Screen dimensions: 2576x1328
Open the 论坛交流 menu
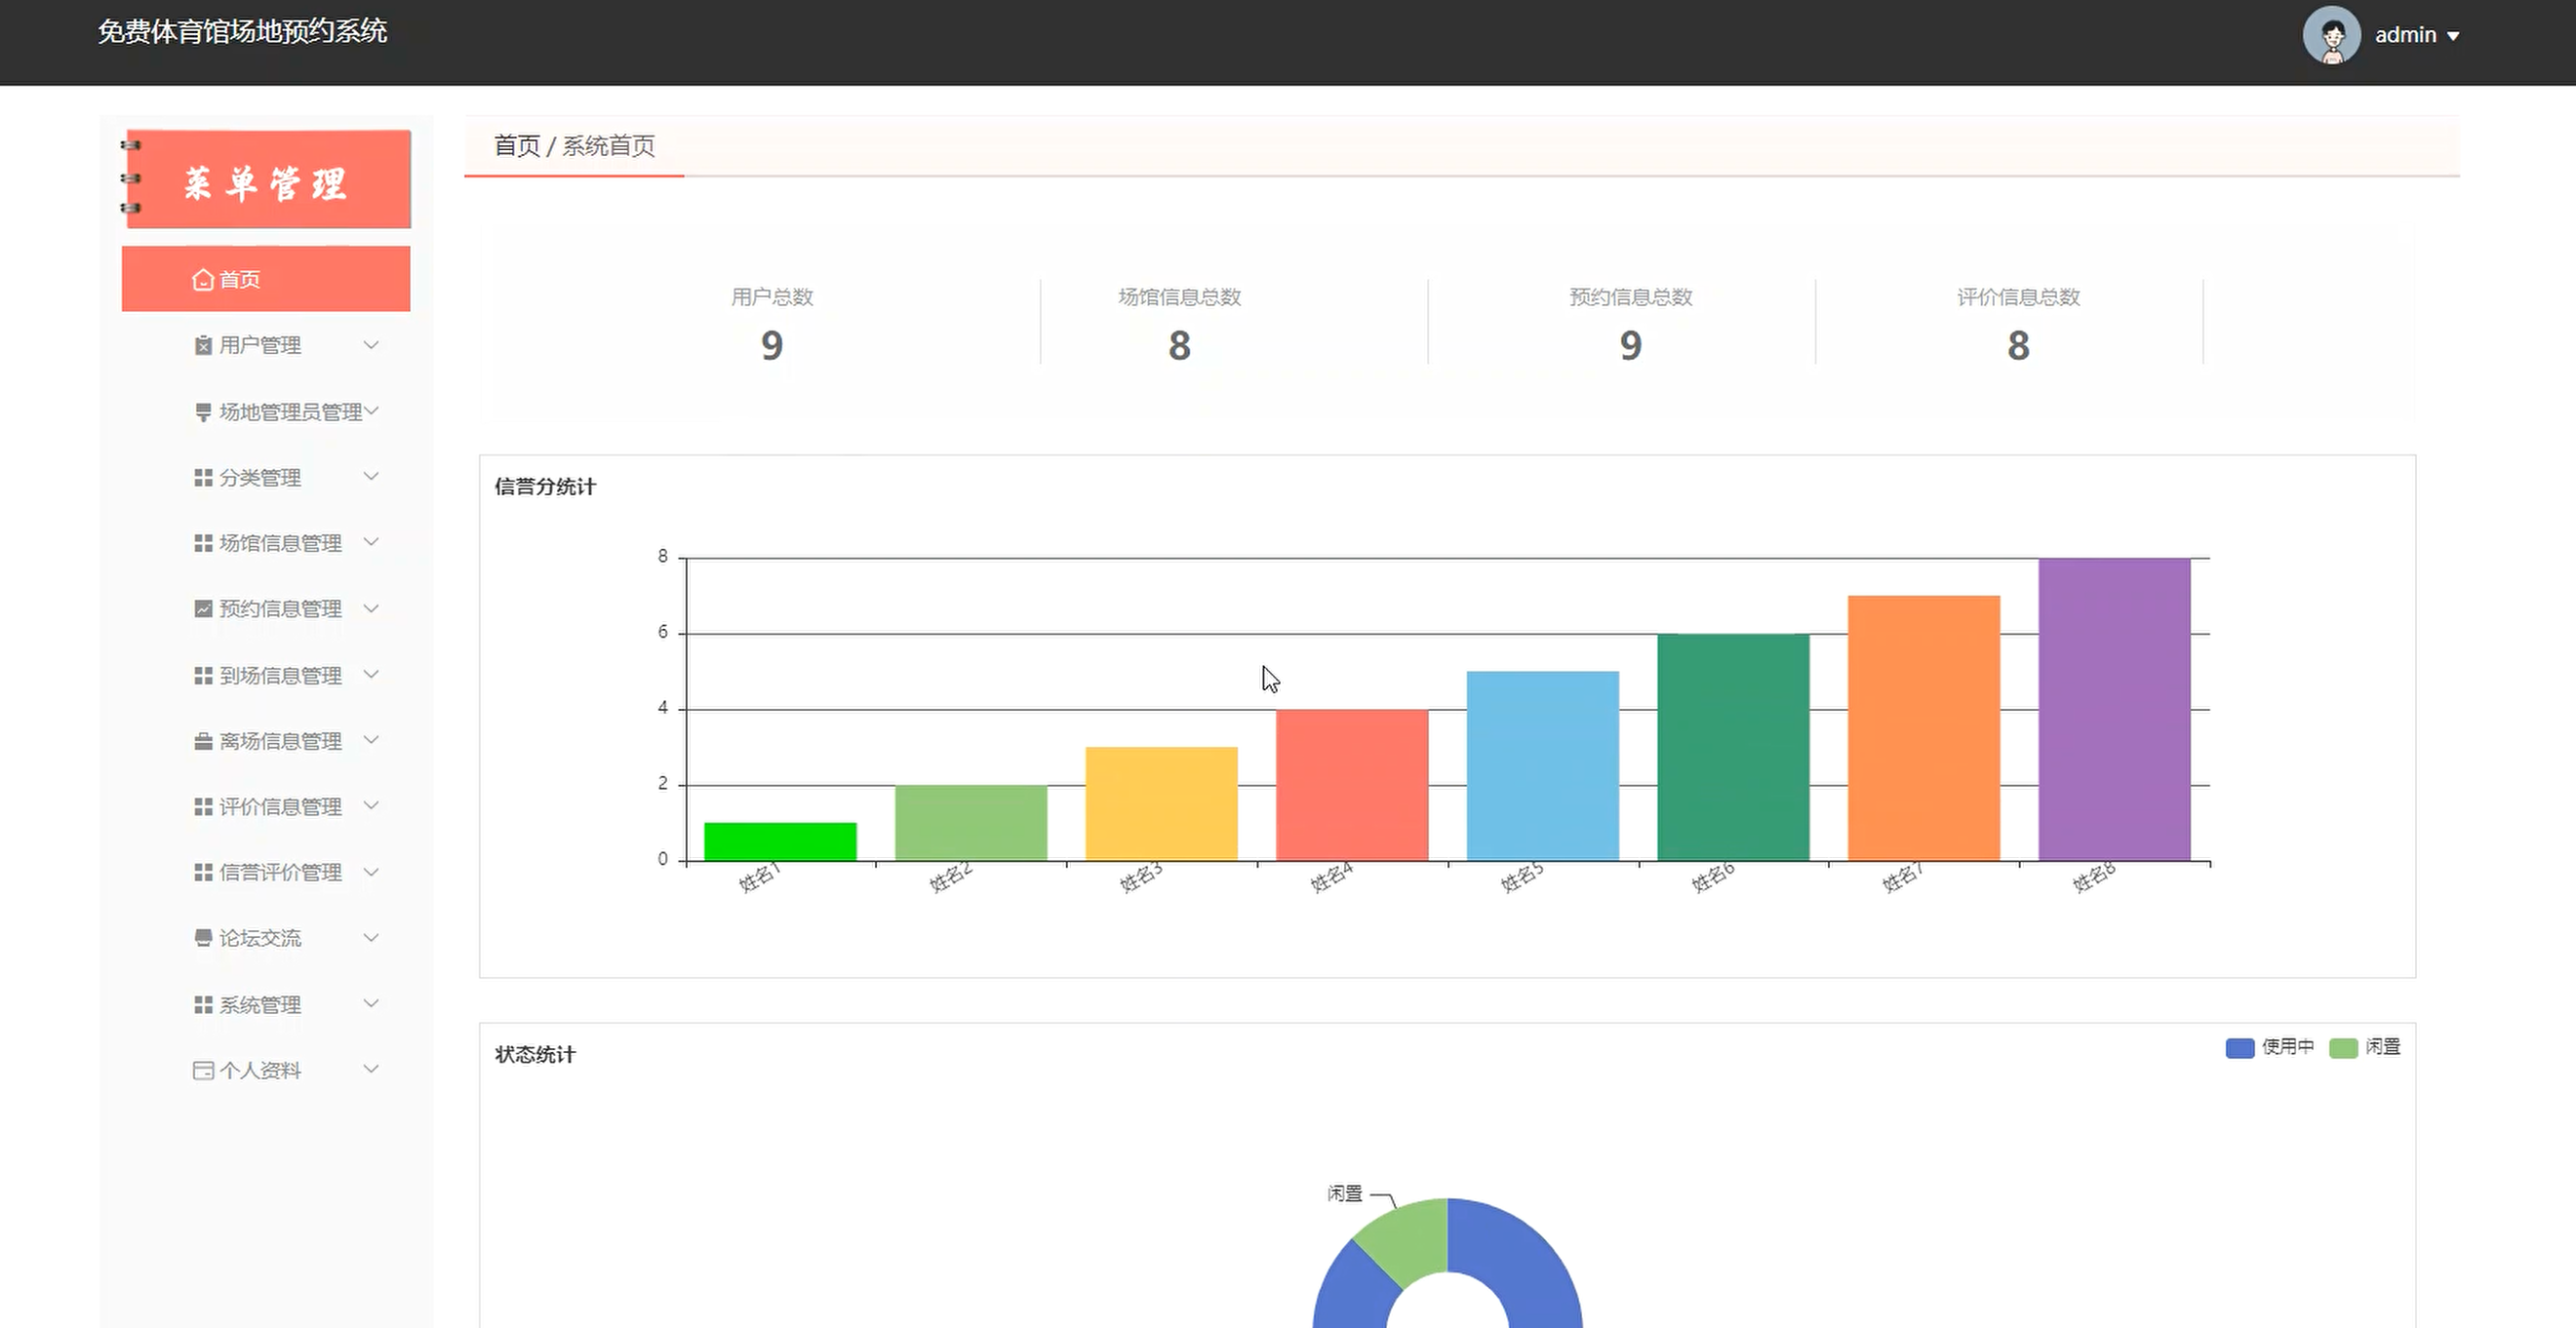pyautogui.click(x=266, y=938)
